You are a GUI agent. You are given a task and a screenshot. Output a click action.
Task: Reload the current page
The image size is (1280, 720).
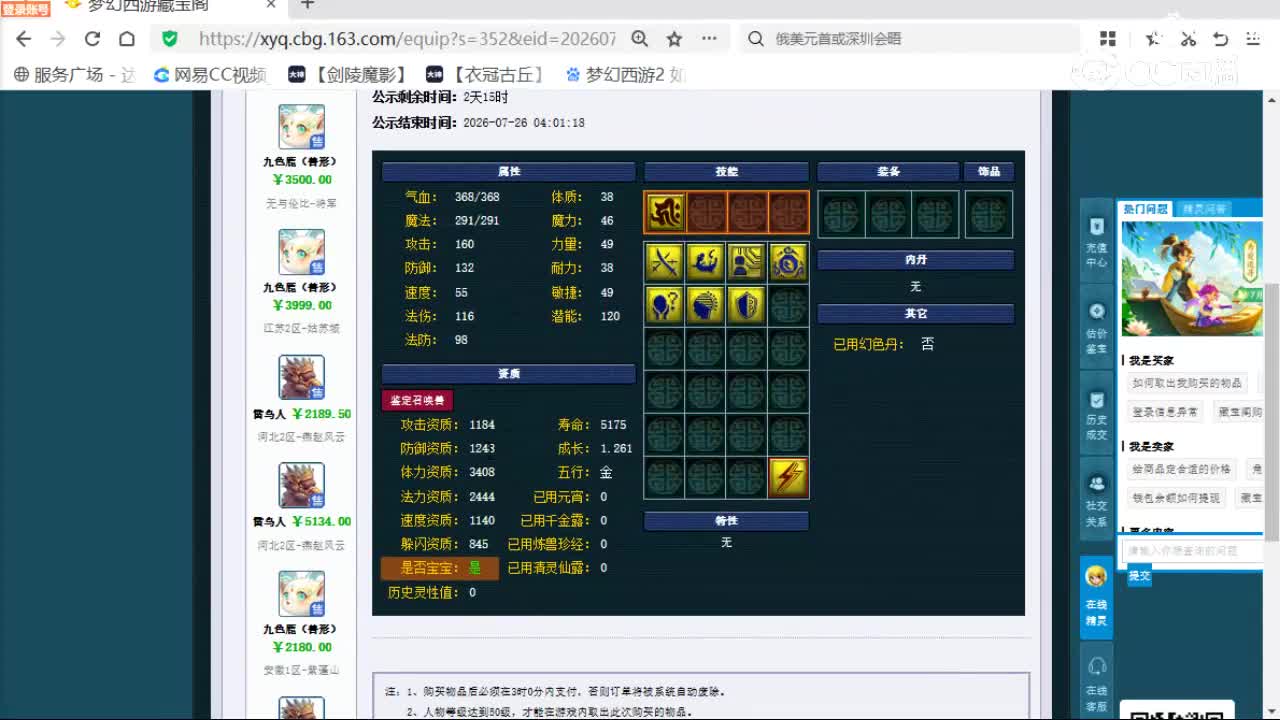click(92, 39)
